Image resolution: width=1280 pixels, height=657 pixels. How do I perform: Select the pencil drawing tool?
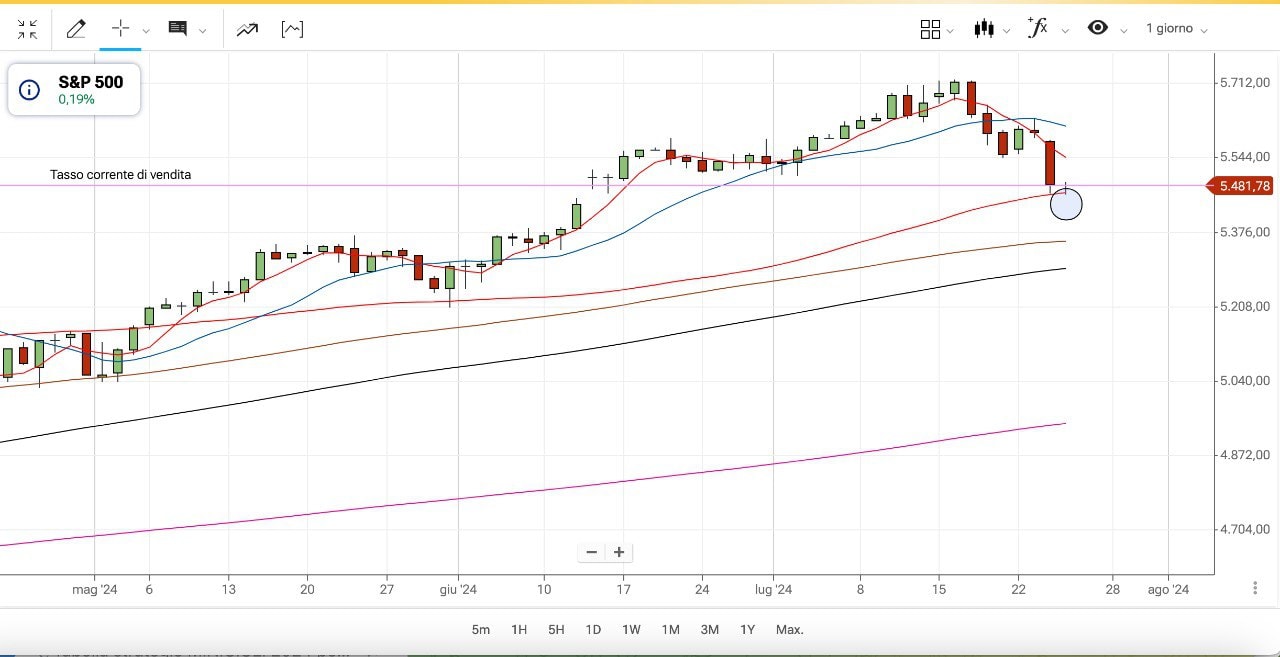click(x=76, y=29)
